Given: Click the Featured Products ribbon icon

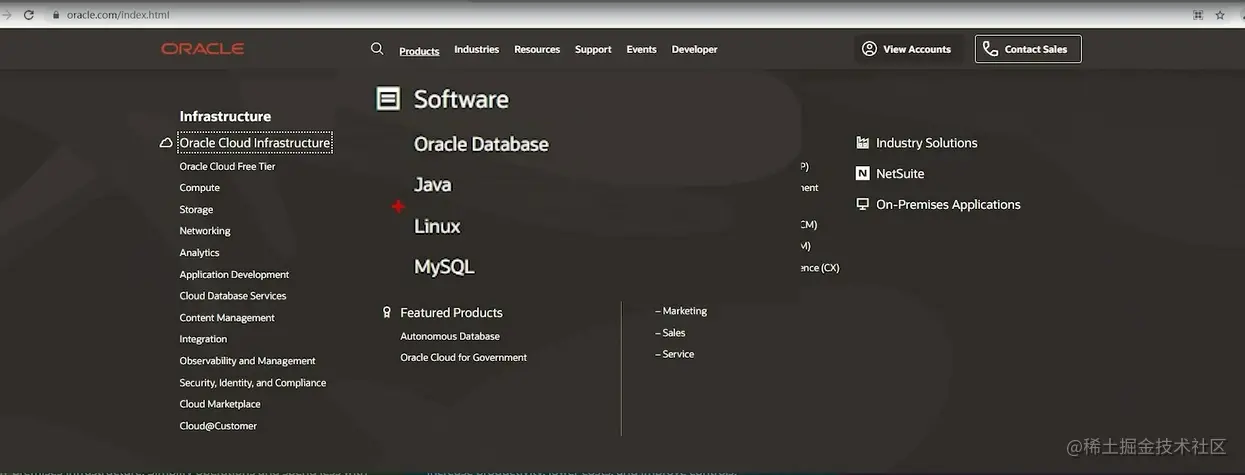Looking at the screenshot, I should (387, 313).
